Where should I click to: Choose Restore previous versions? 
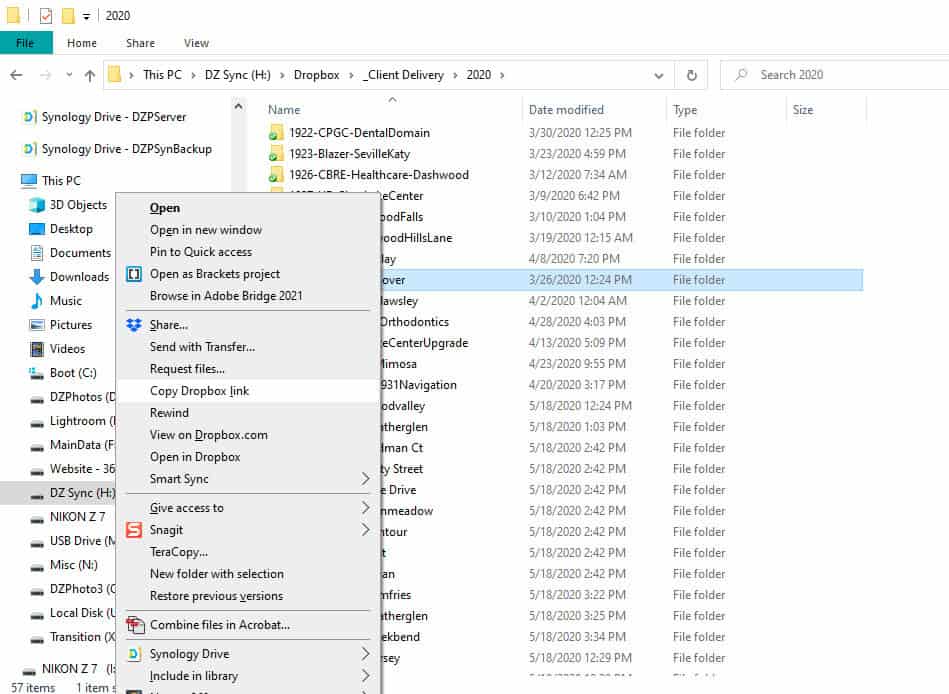coord(216,596)
